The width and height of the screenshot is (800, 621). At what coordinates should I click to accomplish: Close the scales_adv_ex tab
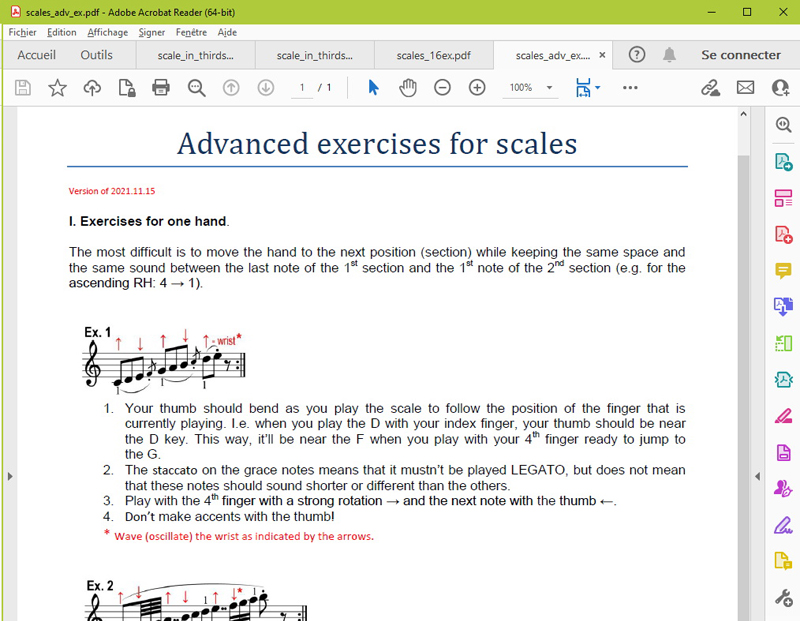coord(601,55)
